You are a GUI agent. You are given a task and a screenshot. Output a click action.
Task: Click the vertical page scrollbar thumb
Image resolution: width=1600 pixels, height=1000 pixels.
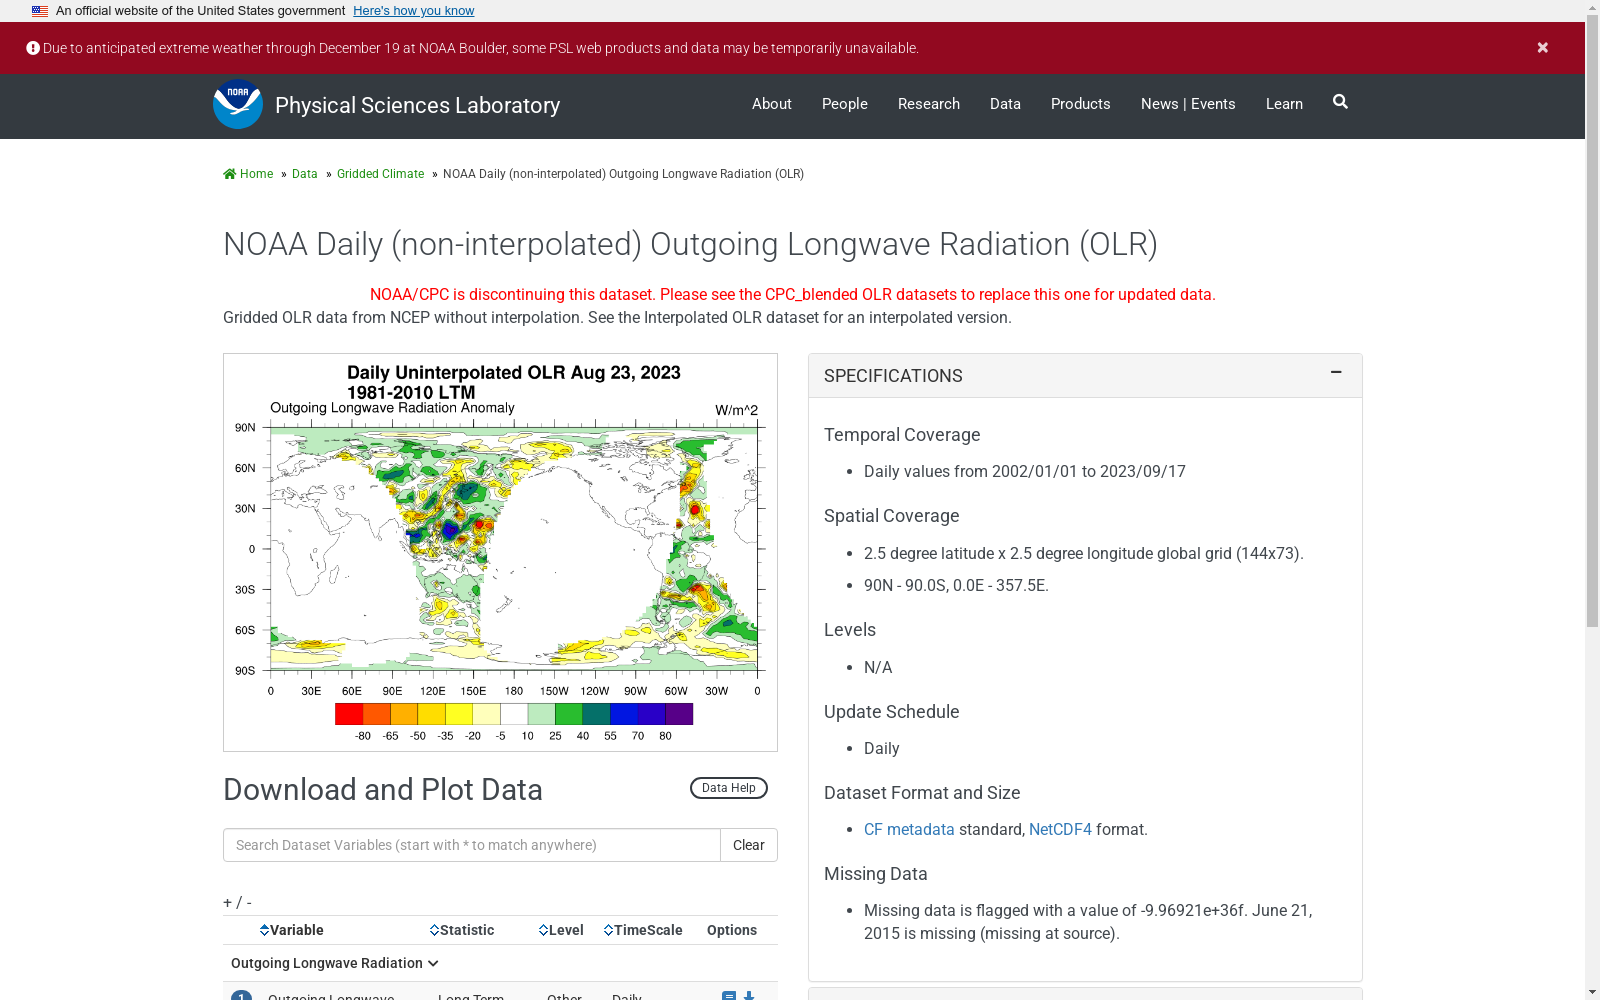[x=1592, y=322]
